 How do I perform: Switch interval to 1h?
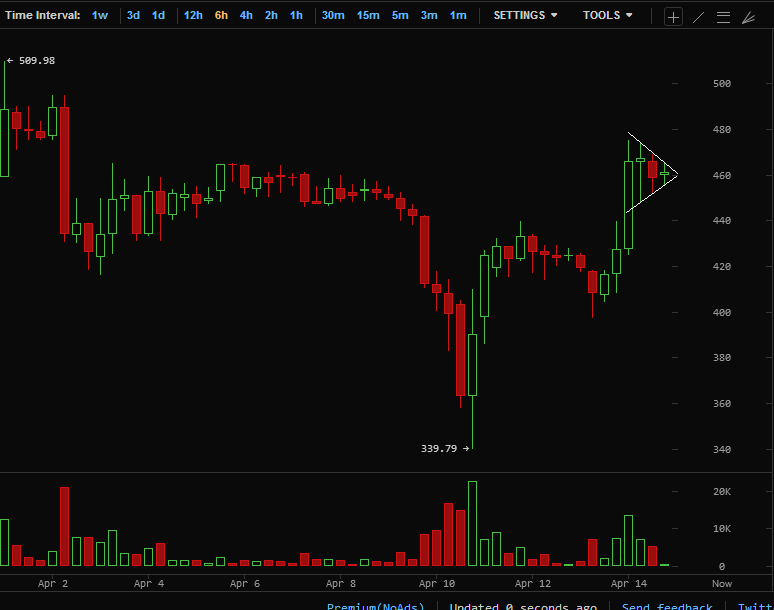pyautogui.click(x=296, y=15)
